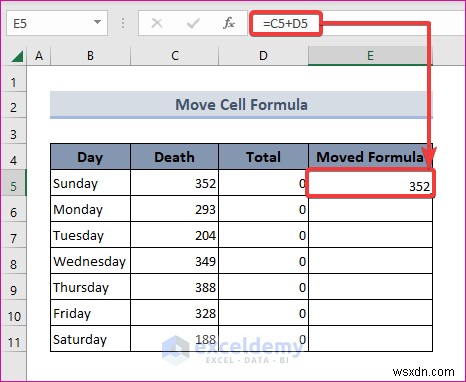466x382 pixels.
Task: Select row 1 header
Action: pos(13,79)
